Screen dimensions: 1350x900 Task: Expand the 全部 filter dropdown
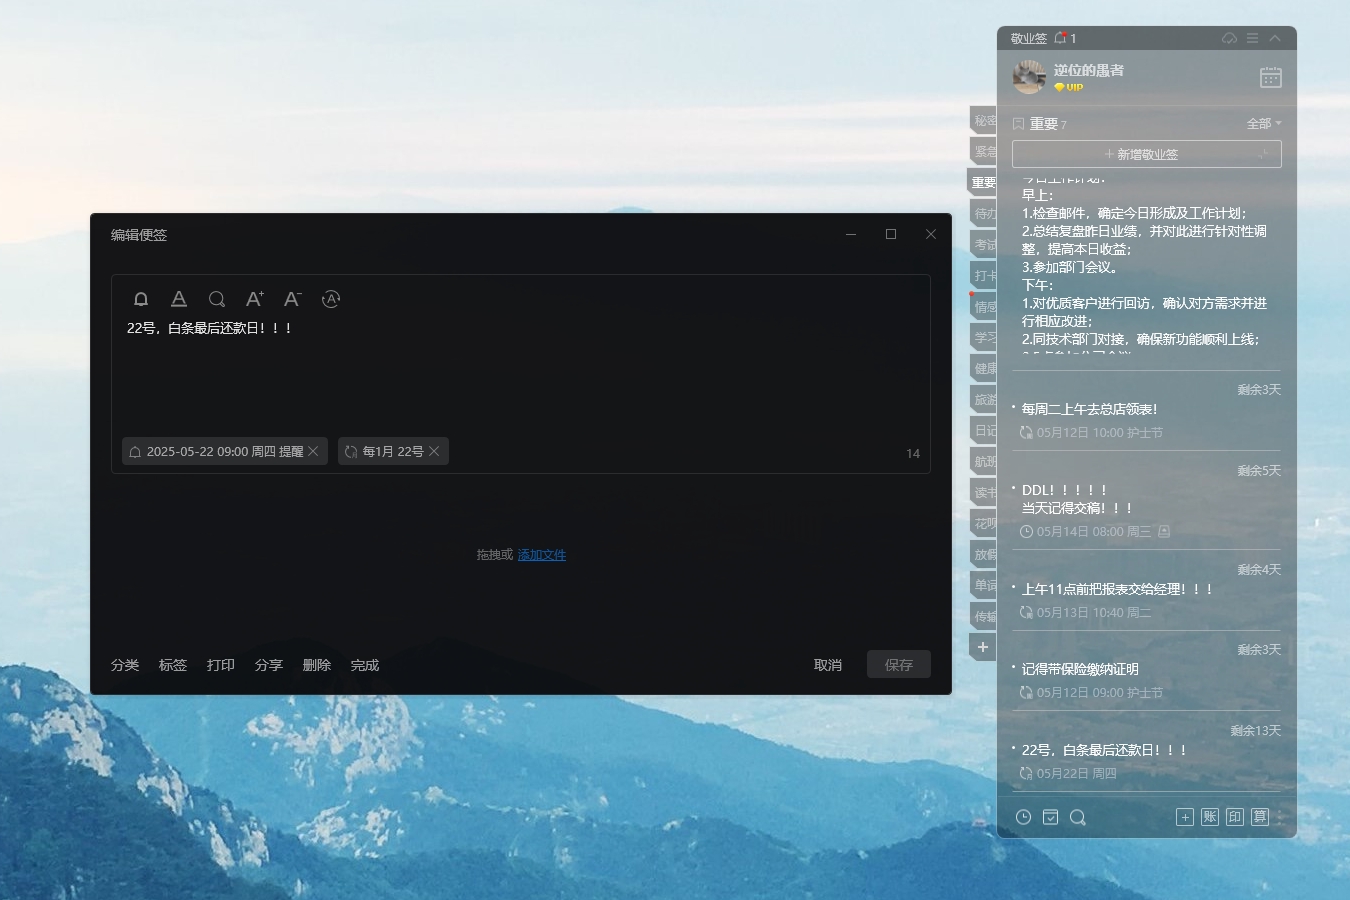1264,124
